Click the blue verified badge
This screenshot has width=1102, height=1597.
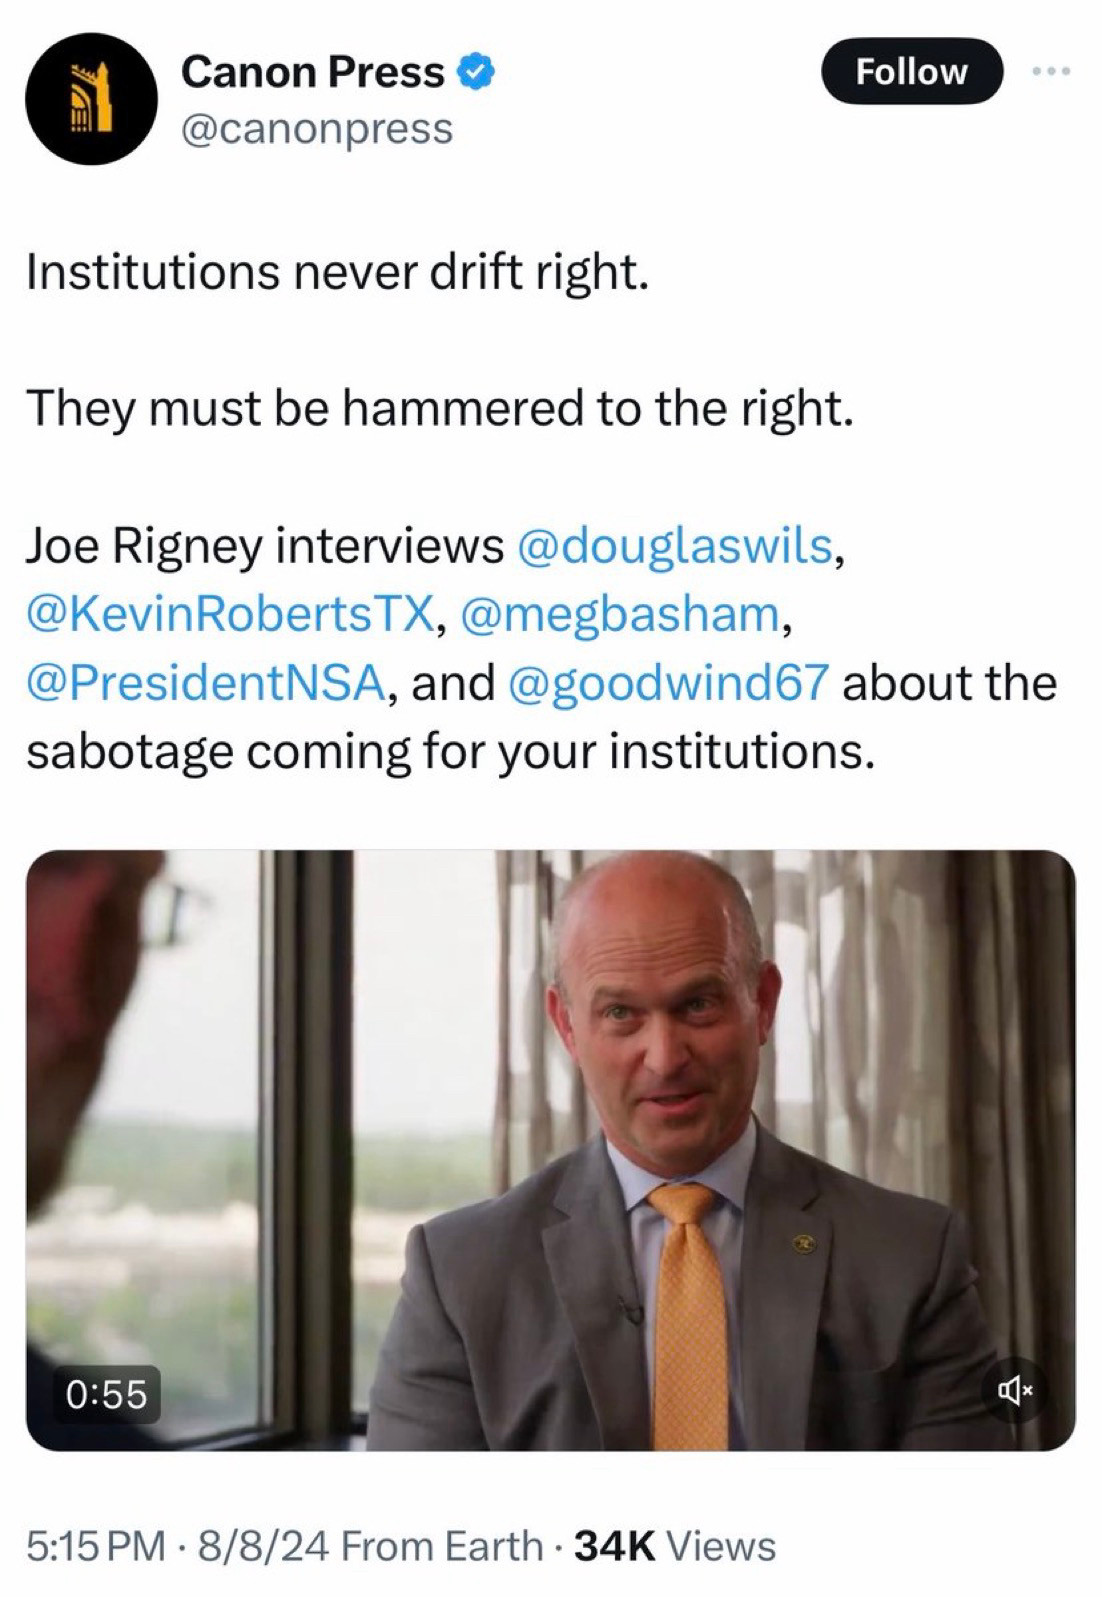[x=476, y=72]
